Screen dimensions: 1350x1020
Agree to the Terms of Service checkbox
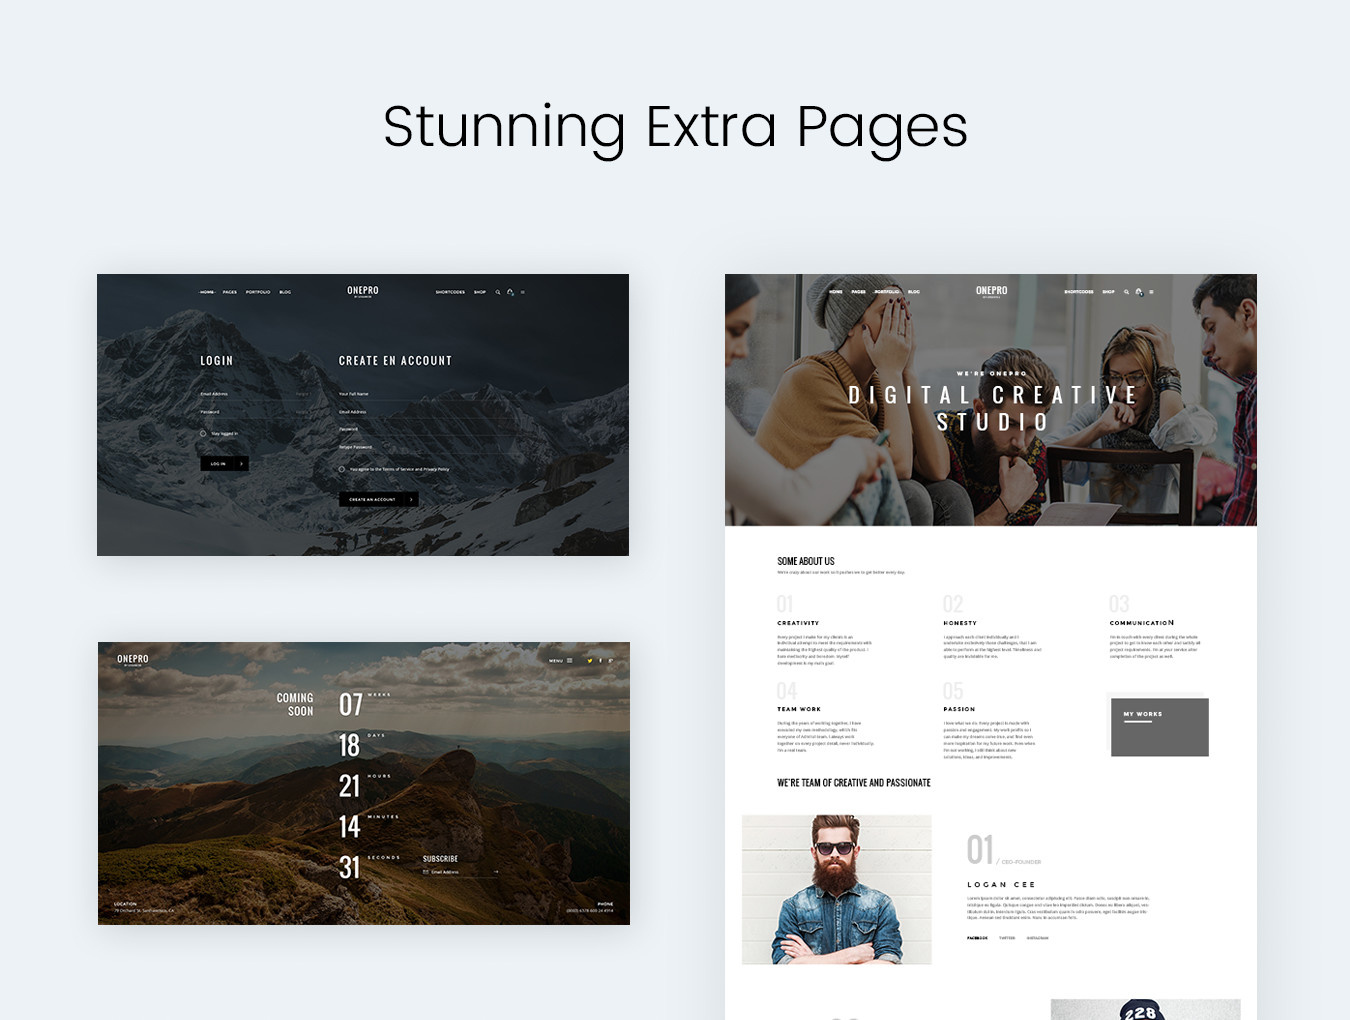342,469
